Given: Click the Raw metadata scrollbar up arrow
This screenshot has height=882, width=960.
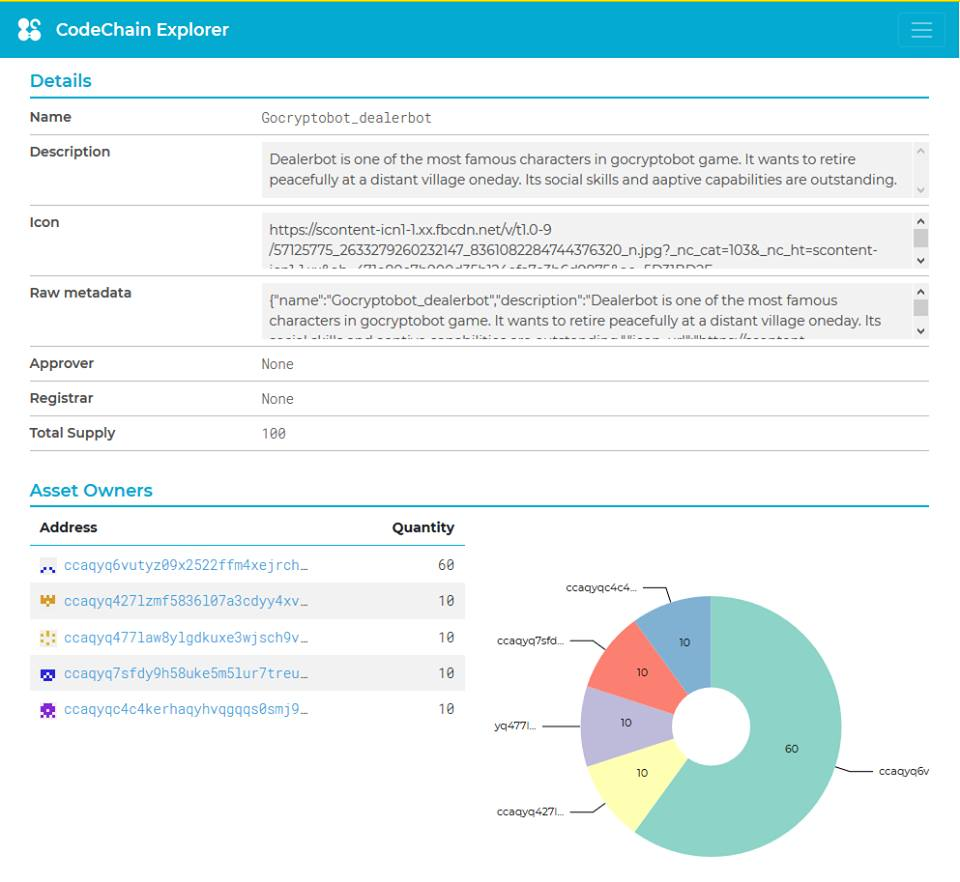Looking at the screenshot, I should 920,291.
